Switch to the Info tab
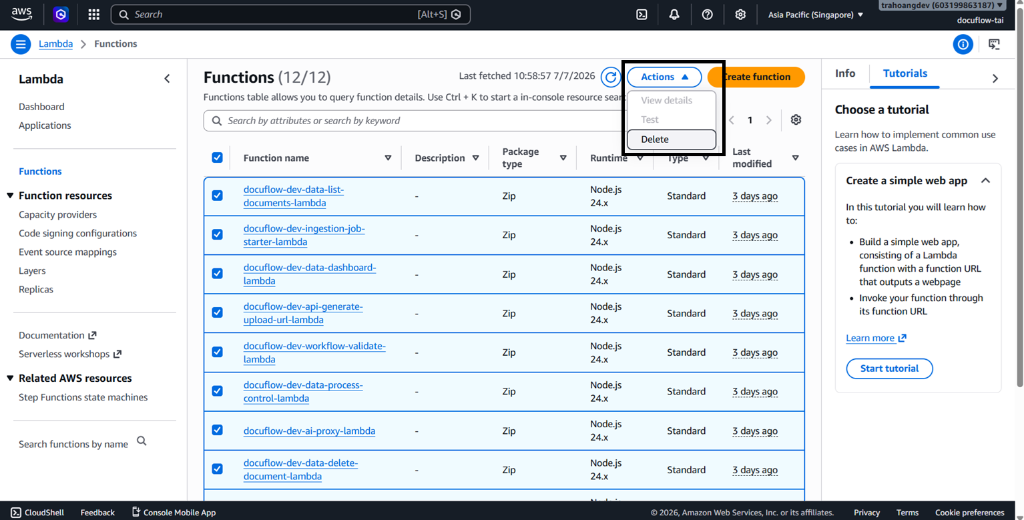The width and height of the screenshot is (1024, 520). [x=845, y=73]
